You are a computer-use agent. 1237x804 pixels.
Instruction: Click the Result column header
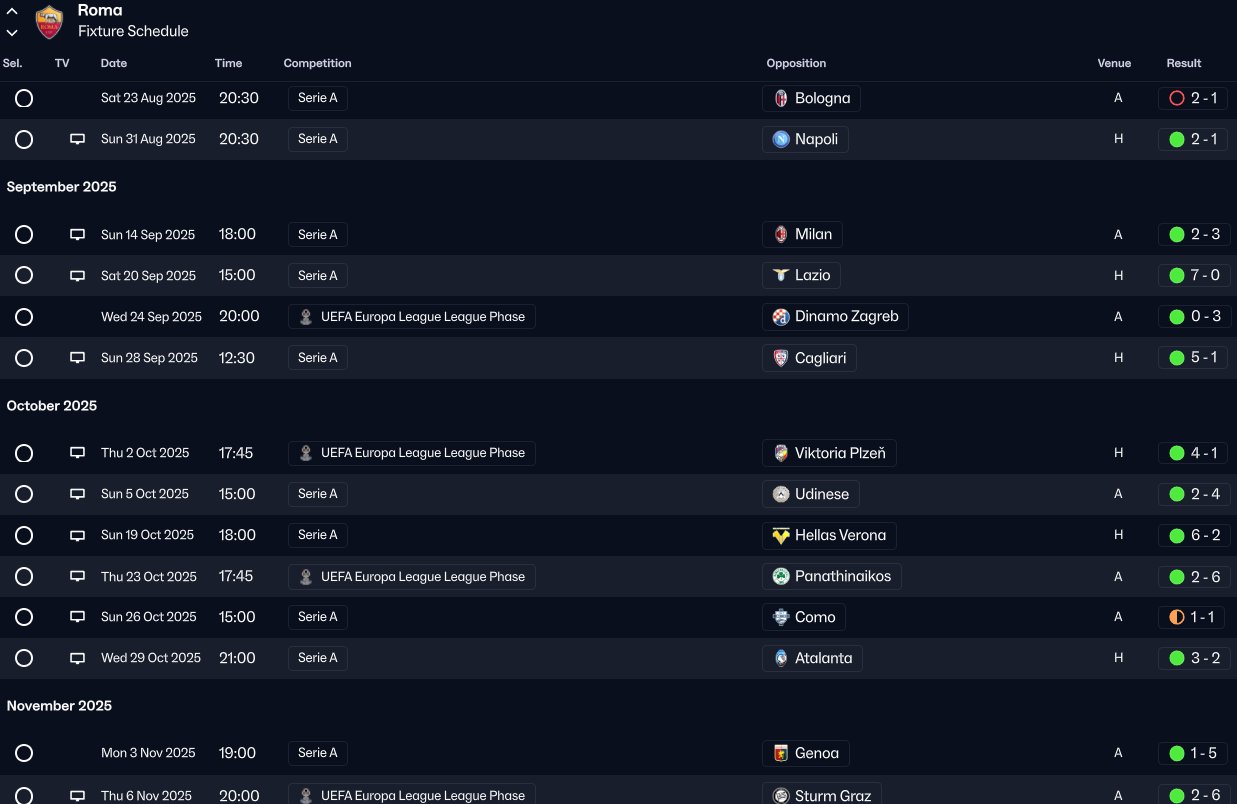tap(1183, 63)
